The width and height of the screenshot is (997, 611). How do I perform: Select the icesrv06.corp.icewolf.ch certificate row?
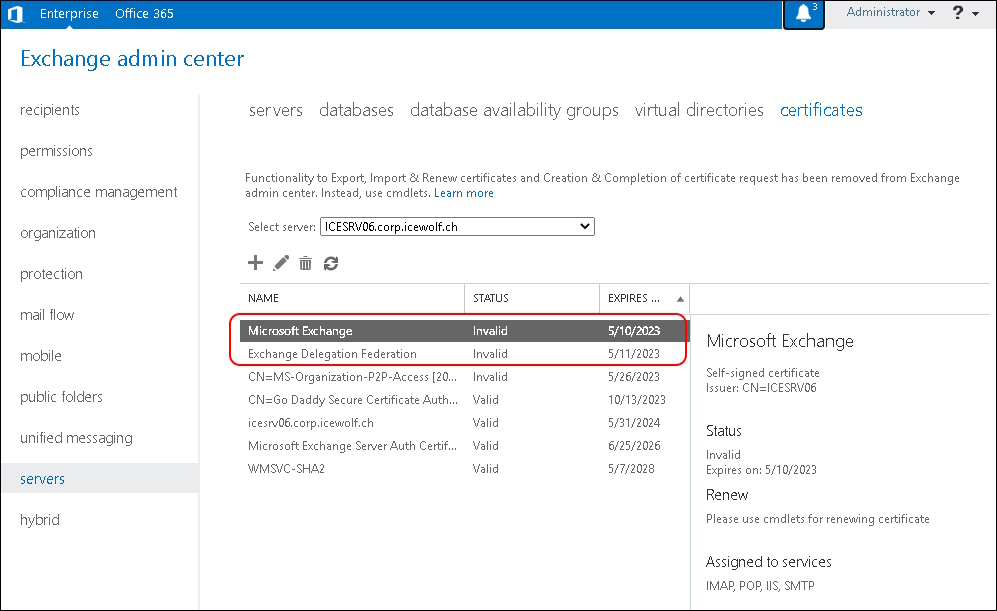click(463, 422)
